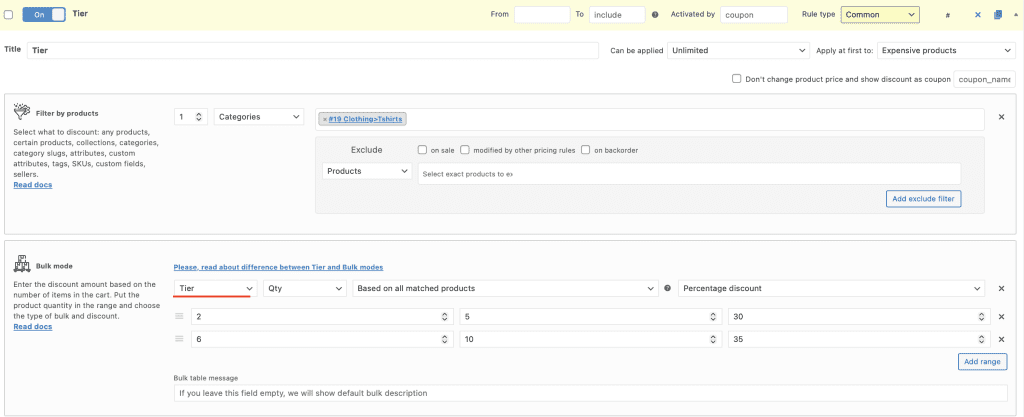Click the Bulk table message input field
Image resolution: width=1024 pixels, height=417 pixels.
click(590, 393)
